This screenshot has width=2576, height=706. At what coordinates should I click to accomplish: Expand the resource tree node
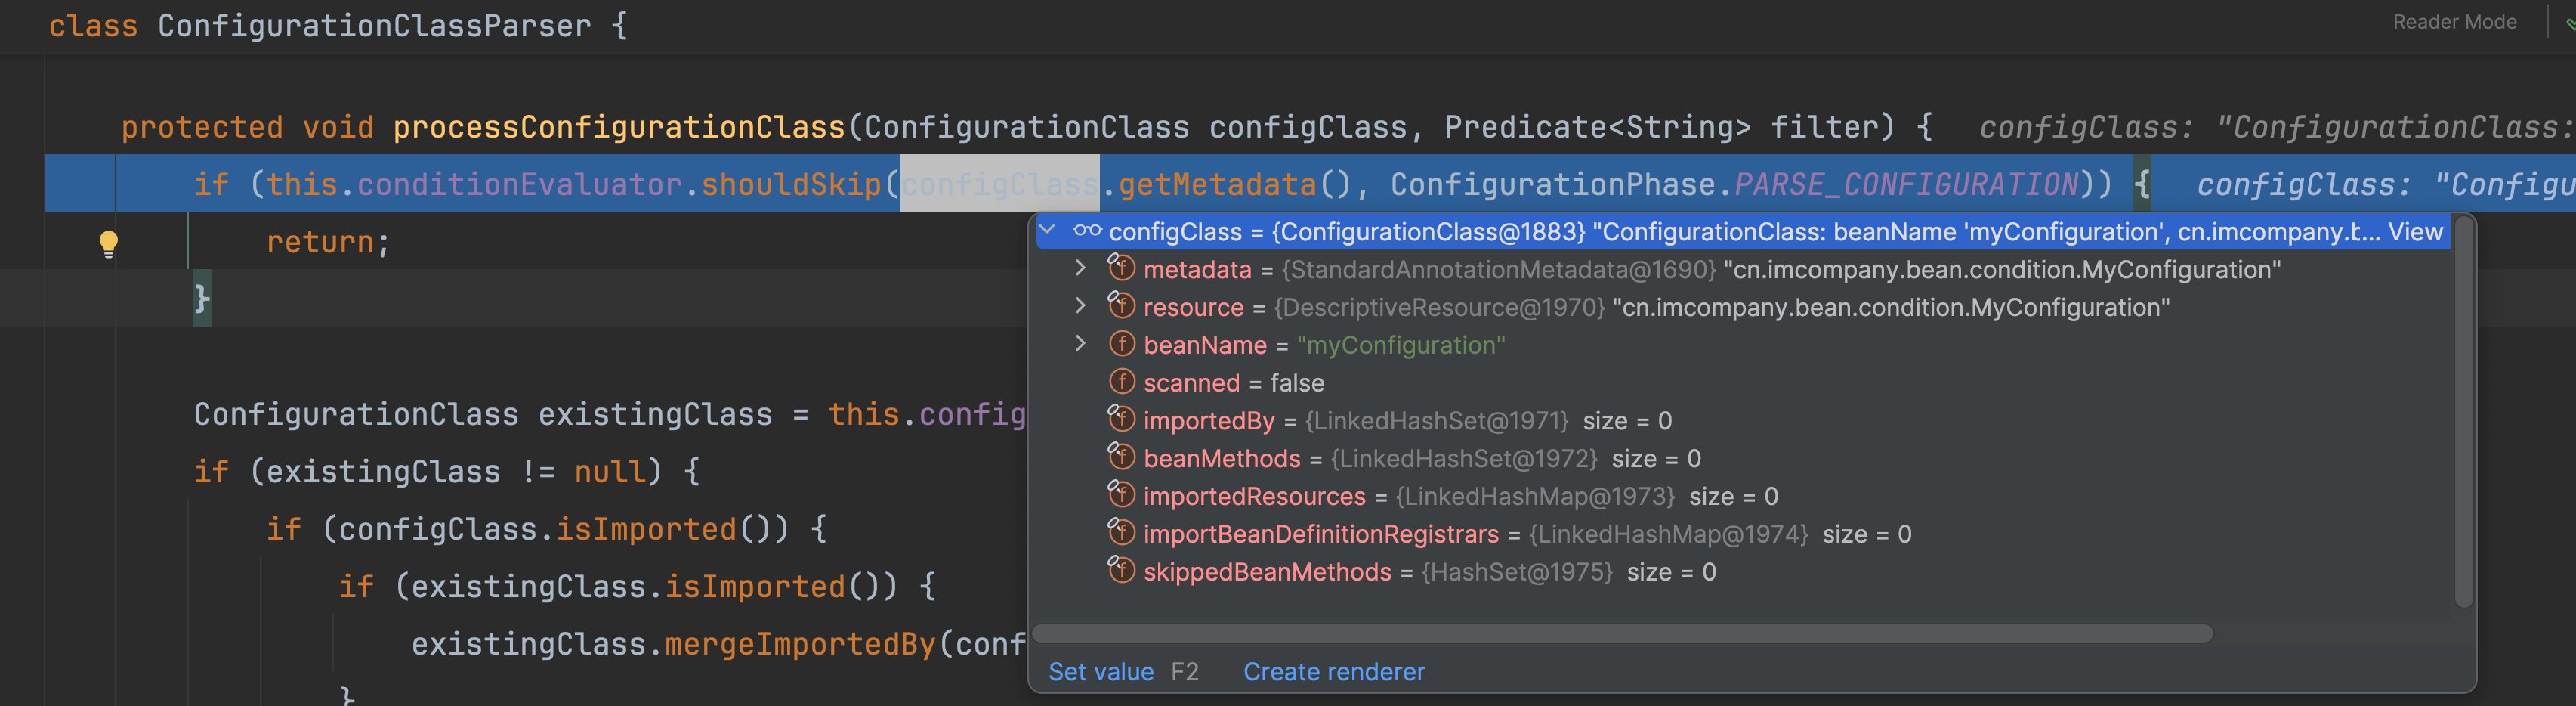(1080, 306)
